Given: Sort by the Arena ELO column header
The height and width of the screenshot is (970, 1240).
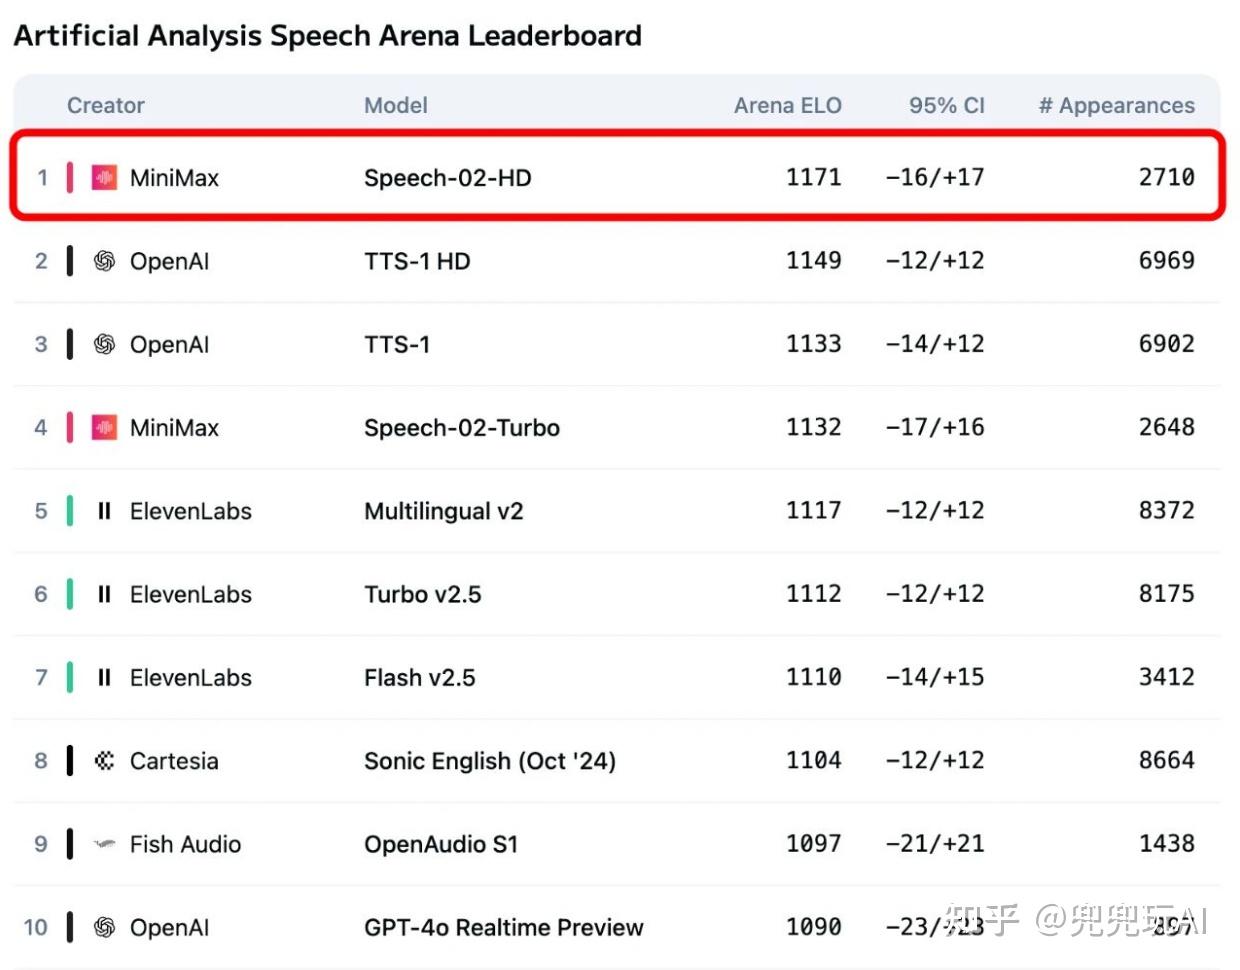Looking at the screenshot, I should pos(788,105).
